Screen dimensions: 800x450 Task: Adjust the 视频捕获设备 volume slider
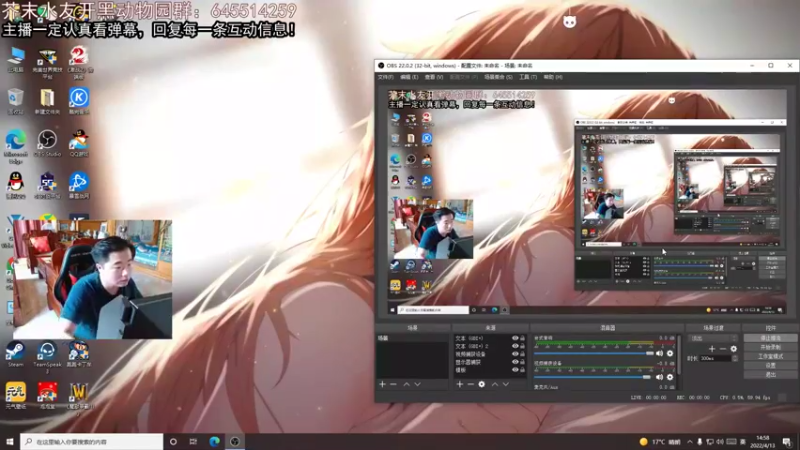tap(593, 377)
